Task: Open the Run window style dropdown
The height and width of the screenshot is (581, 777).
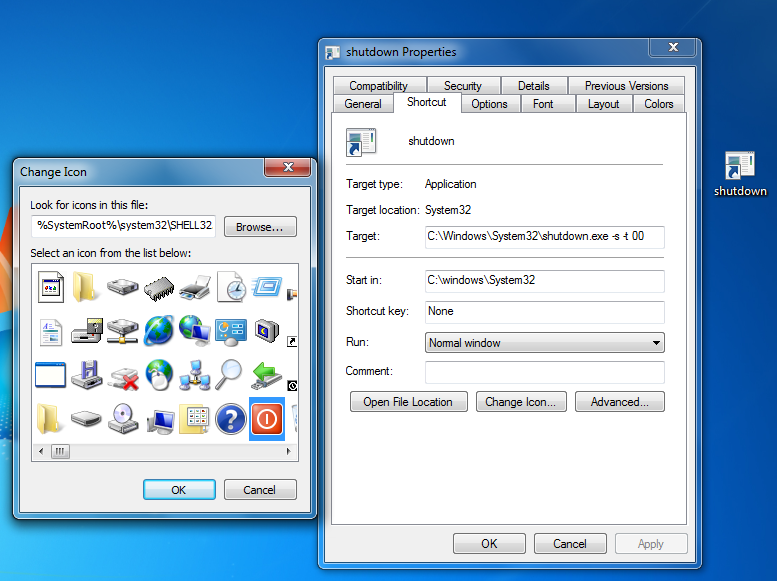Action: 545,343
